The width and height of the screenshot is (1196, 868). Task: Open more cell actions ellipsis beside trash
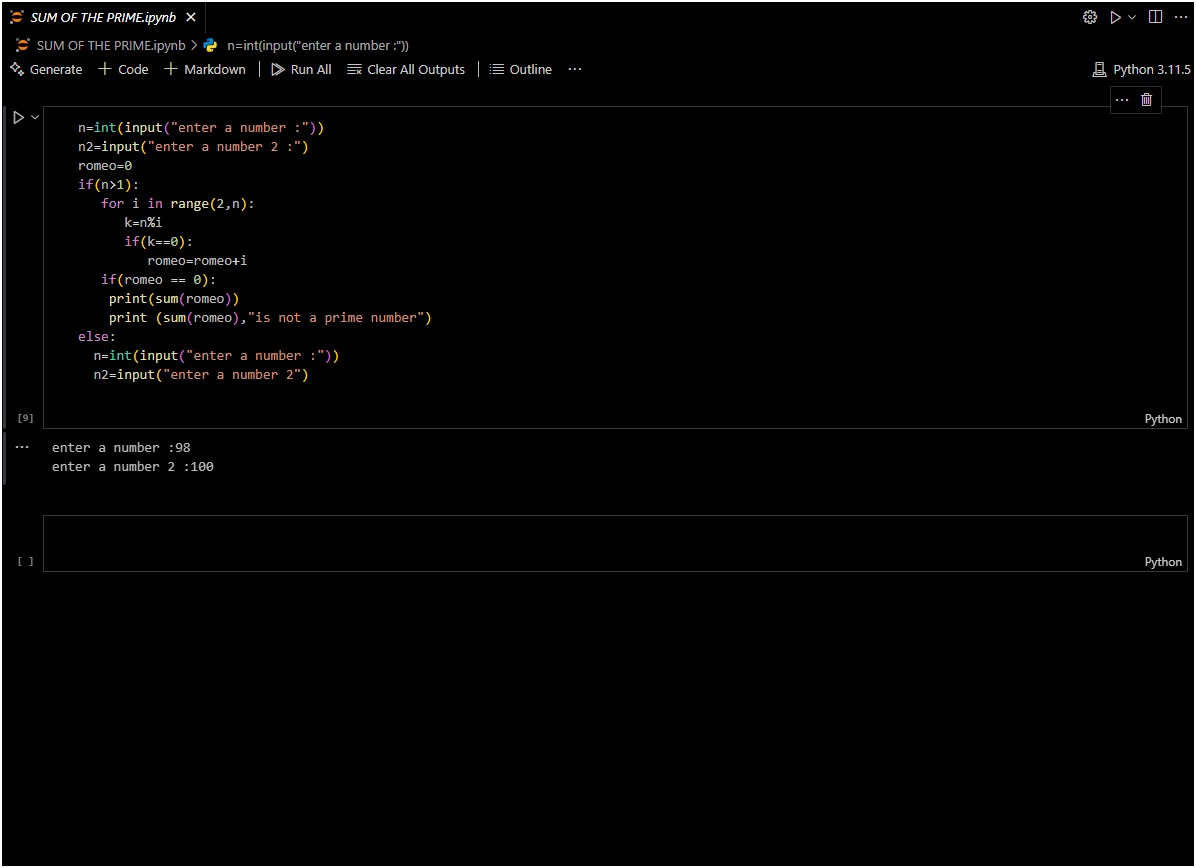point(1121,99)
